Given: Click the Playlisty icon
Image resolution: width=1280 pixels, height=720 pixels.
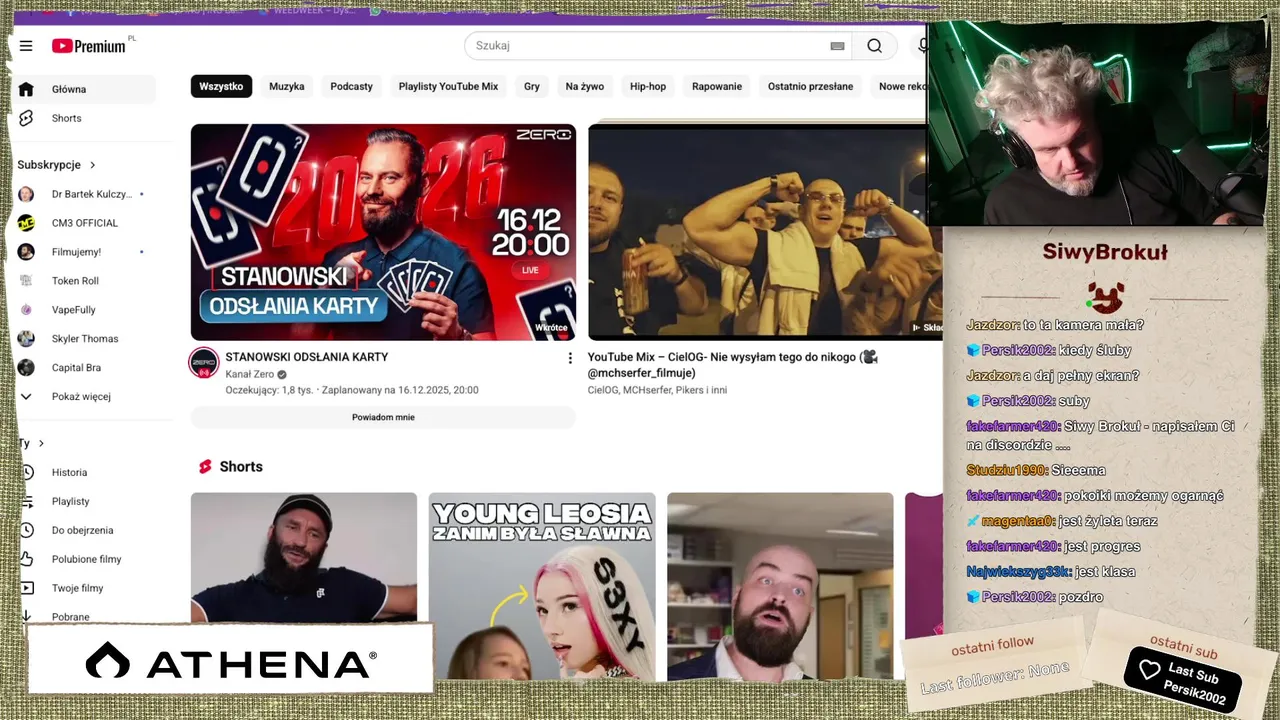Looking at the screenshot, I should point(27,501).
